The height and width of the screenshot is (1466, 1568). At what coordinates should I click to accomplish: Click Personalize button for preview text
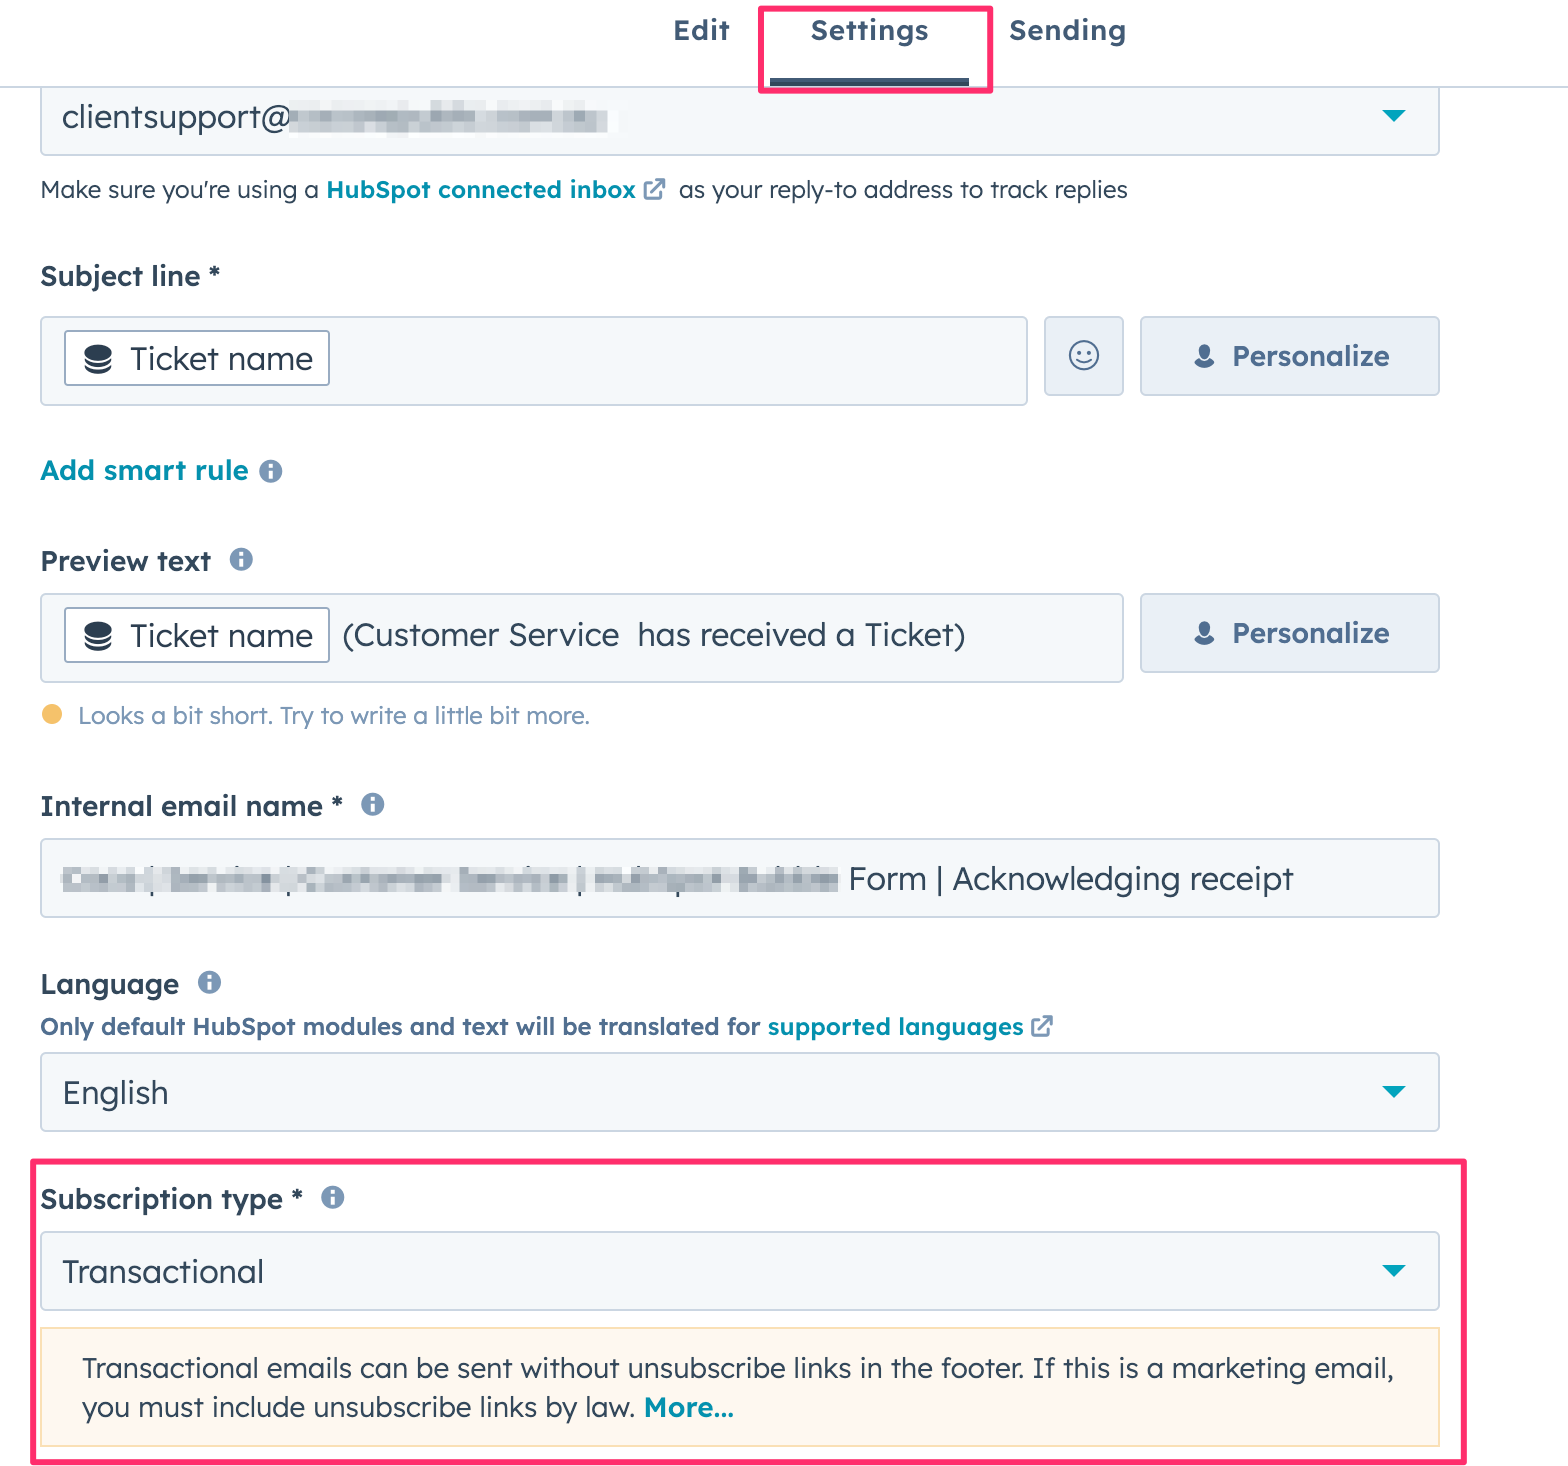click(1289, 633)
